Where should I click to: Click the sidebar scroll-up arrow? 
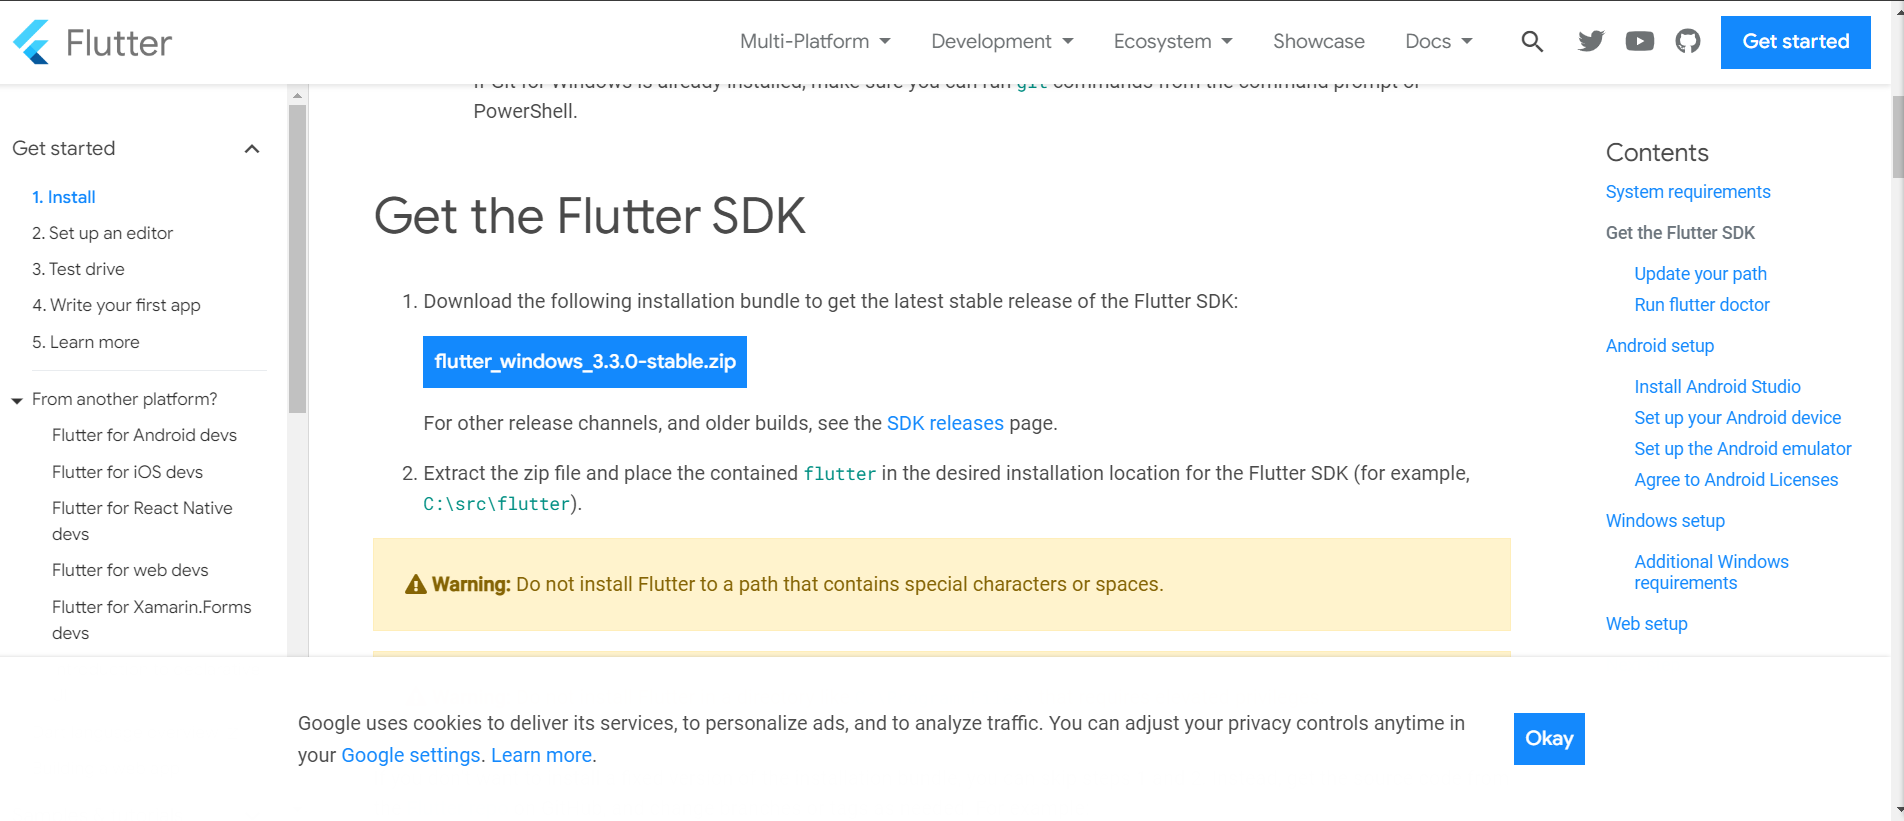point(297,96)
